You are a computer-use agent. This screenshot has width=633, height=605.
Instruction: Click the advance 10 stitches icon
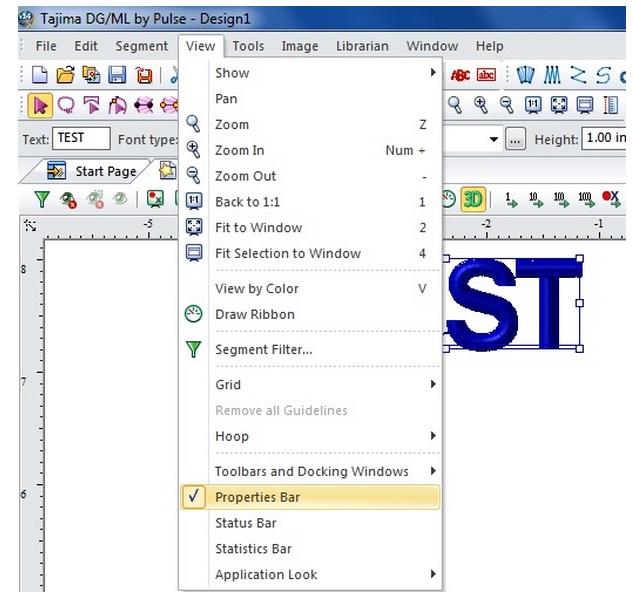[x=536, y=199]
